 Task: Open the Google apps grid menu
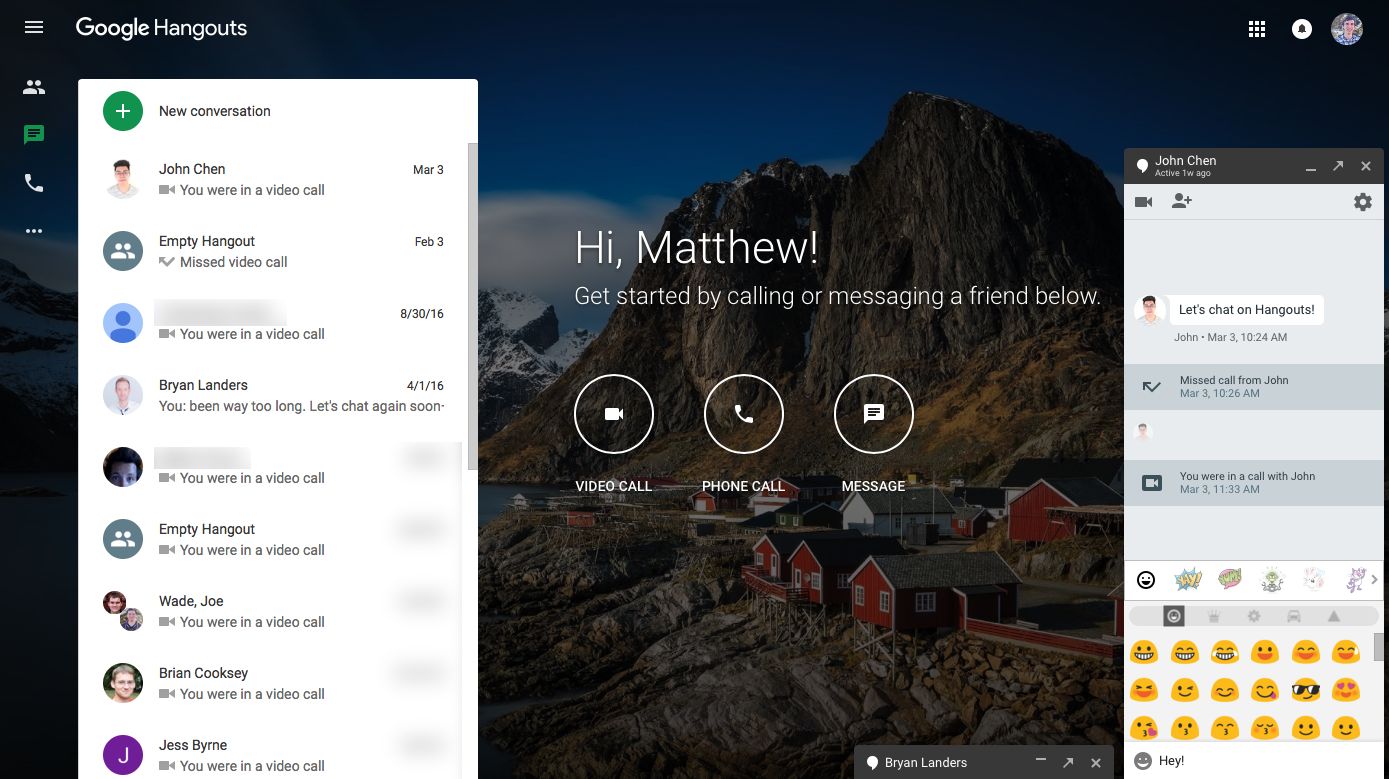[x=1257, y=29]
